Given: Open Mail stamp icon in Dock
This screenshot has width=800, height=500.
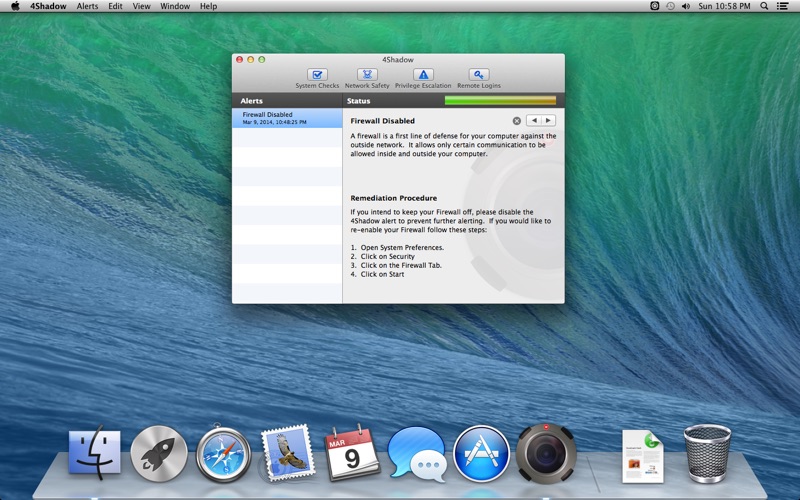Looking at the screenshot, I should tap(287, 453).
